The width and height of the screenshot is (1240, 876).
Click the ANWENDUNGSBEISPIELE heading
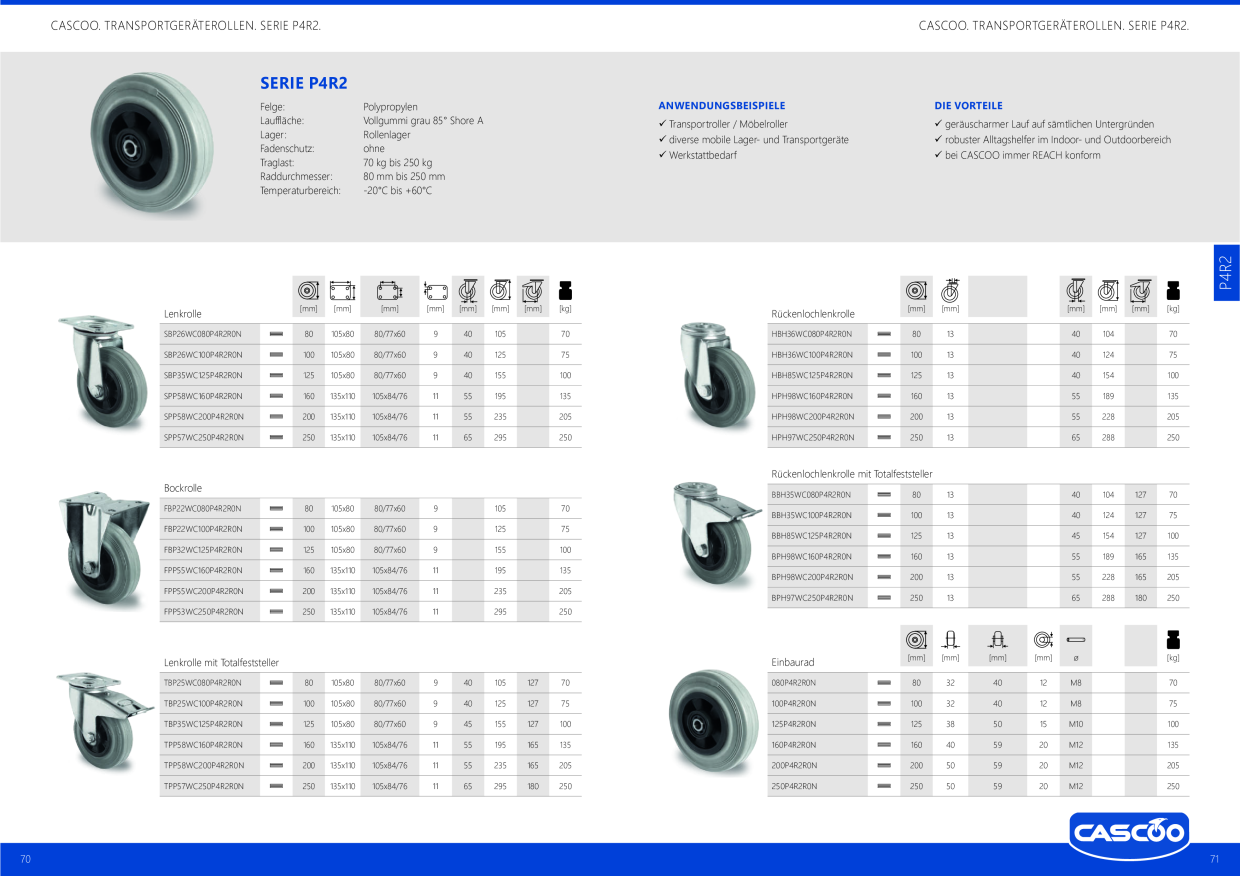click(x=722, y=105)
